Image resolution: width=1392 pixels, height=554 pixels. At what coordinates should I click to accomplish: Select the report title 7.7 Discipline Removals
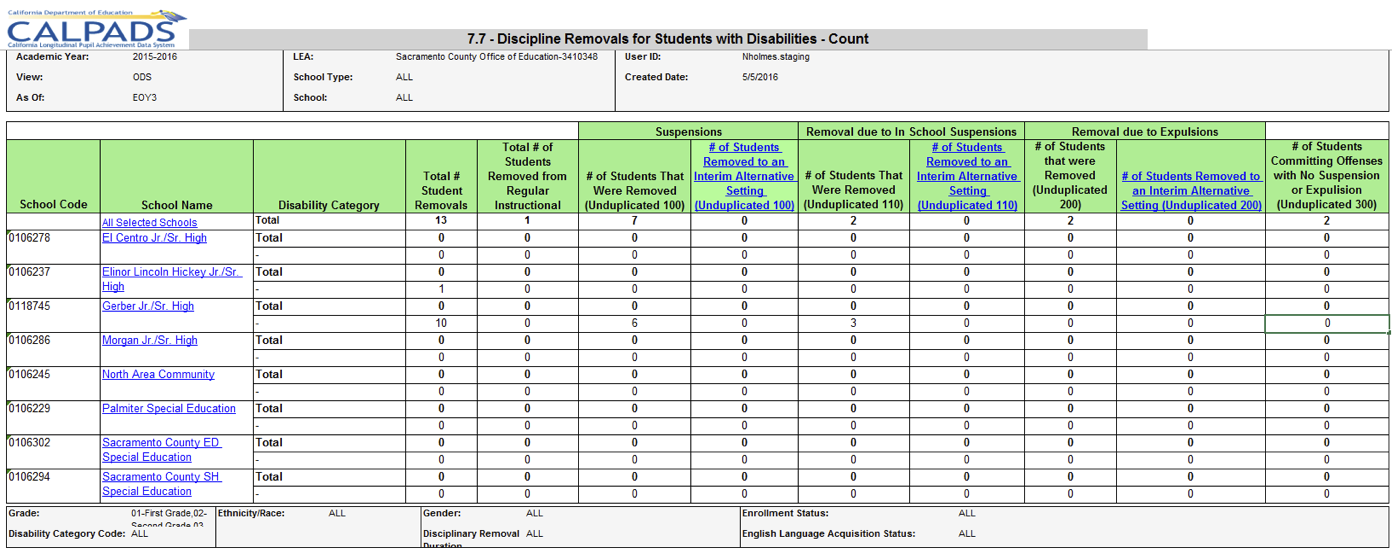[668, 39]
